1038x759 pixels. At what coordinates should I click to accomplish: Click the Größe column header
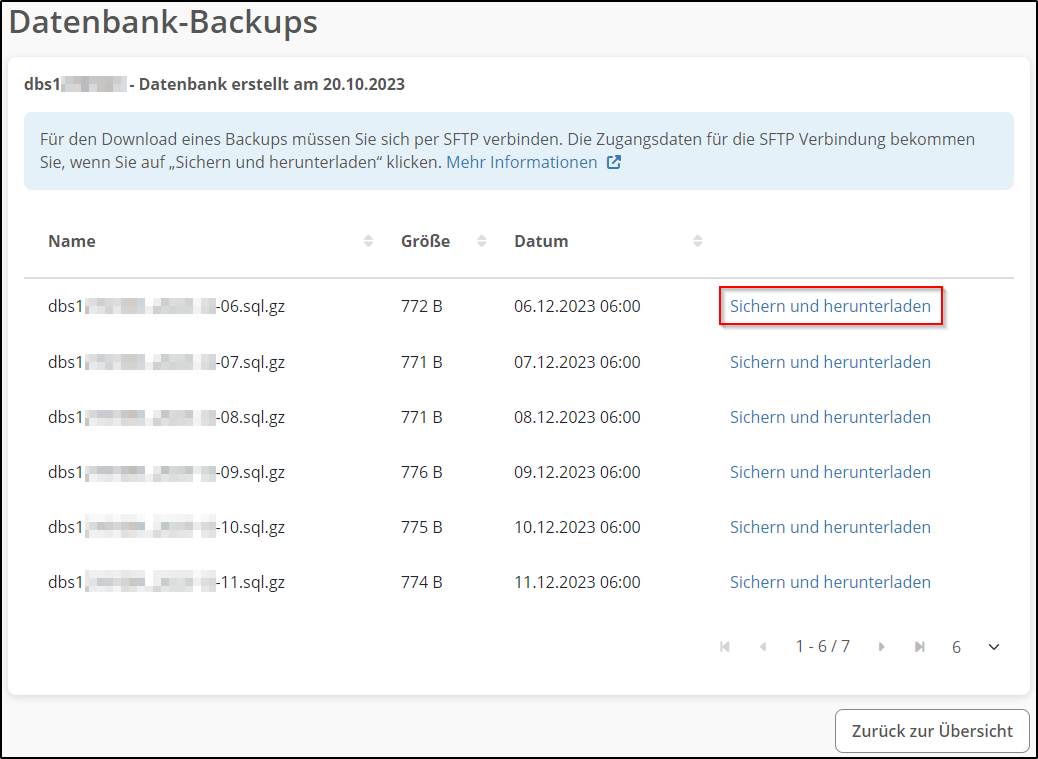(x=425, y=241)
